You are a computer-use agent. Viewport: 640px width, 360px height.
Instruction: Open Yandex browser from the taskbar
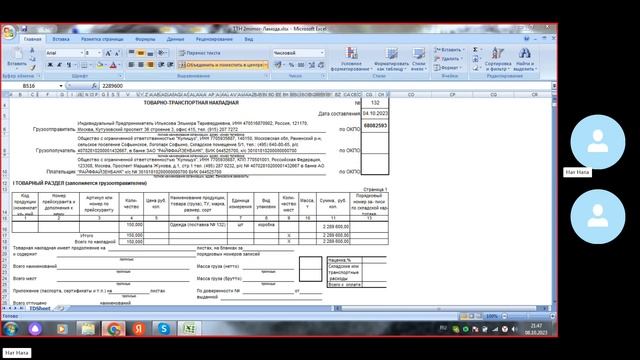tap(139, 329)
